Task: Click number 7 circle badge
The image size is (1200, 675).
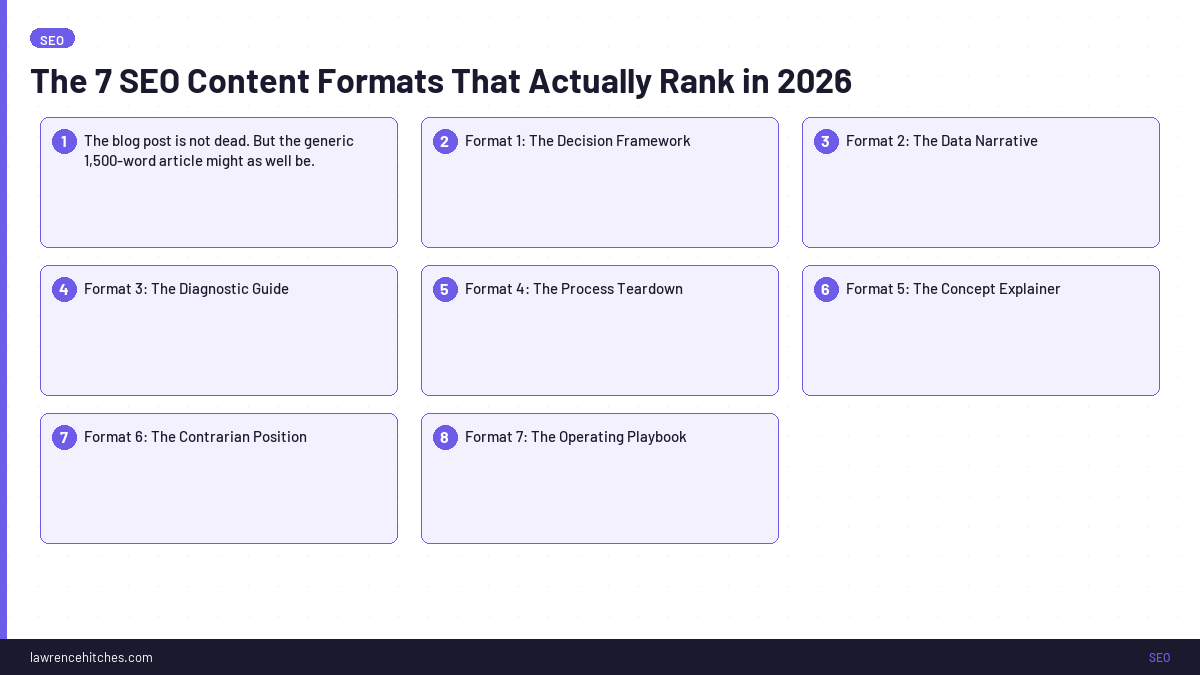Action: (64, 437)
